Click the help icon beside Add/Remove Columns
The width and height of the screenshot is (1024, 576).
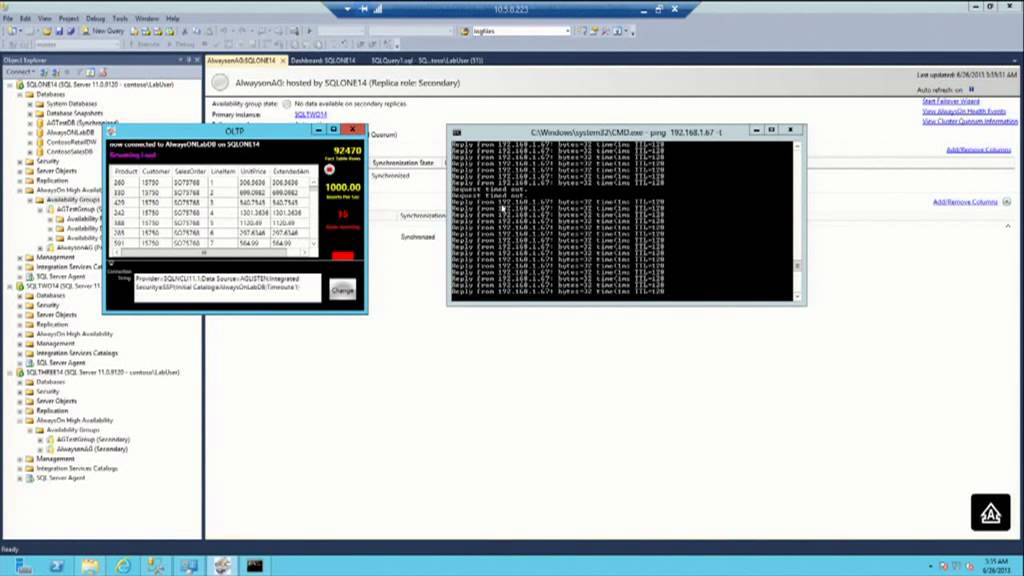point(1007,202)
